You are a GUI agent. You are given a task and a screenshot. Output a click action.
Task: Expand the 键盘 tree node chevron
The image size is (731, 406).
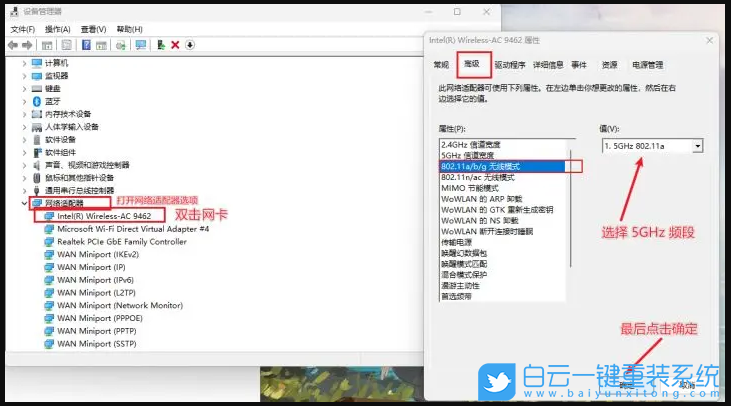pos(24,89)
